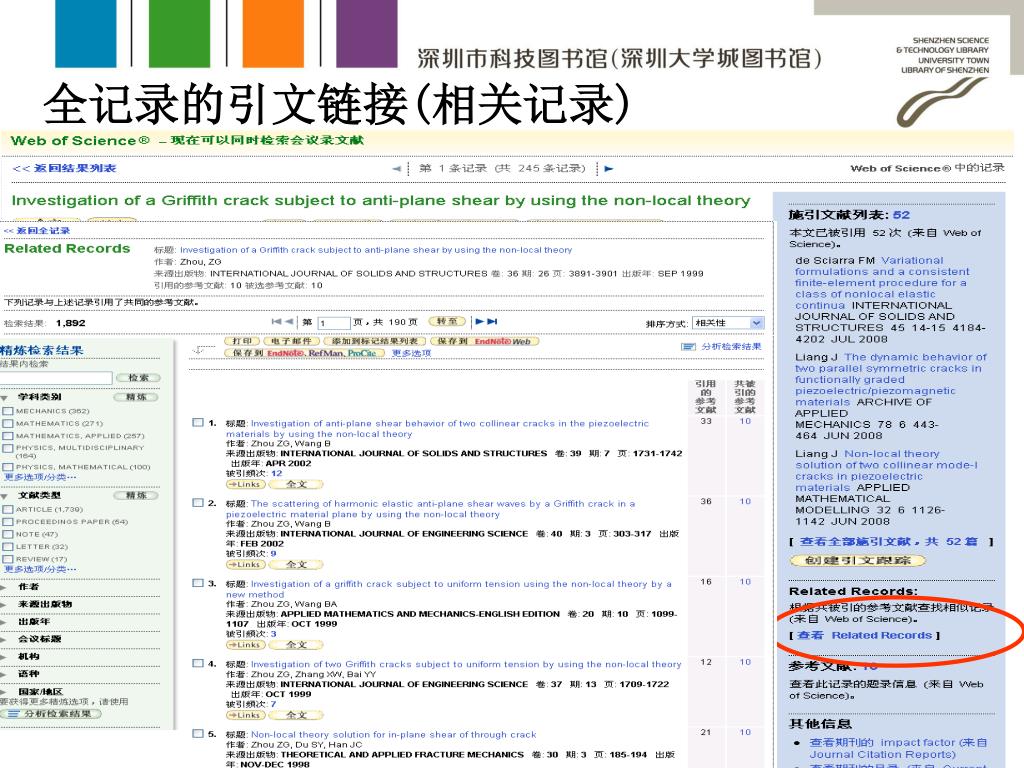This screenshot has height=768, width=1024.
Task: Click 保存到 EndNote Web button
Action: coord(485,341)
